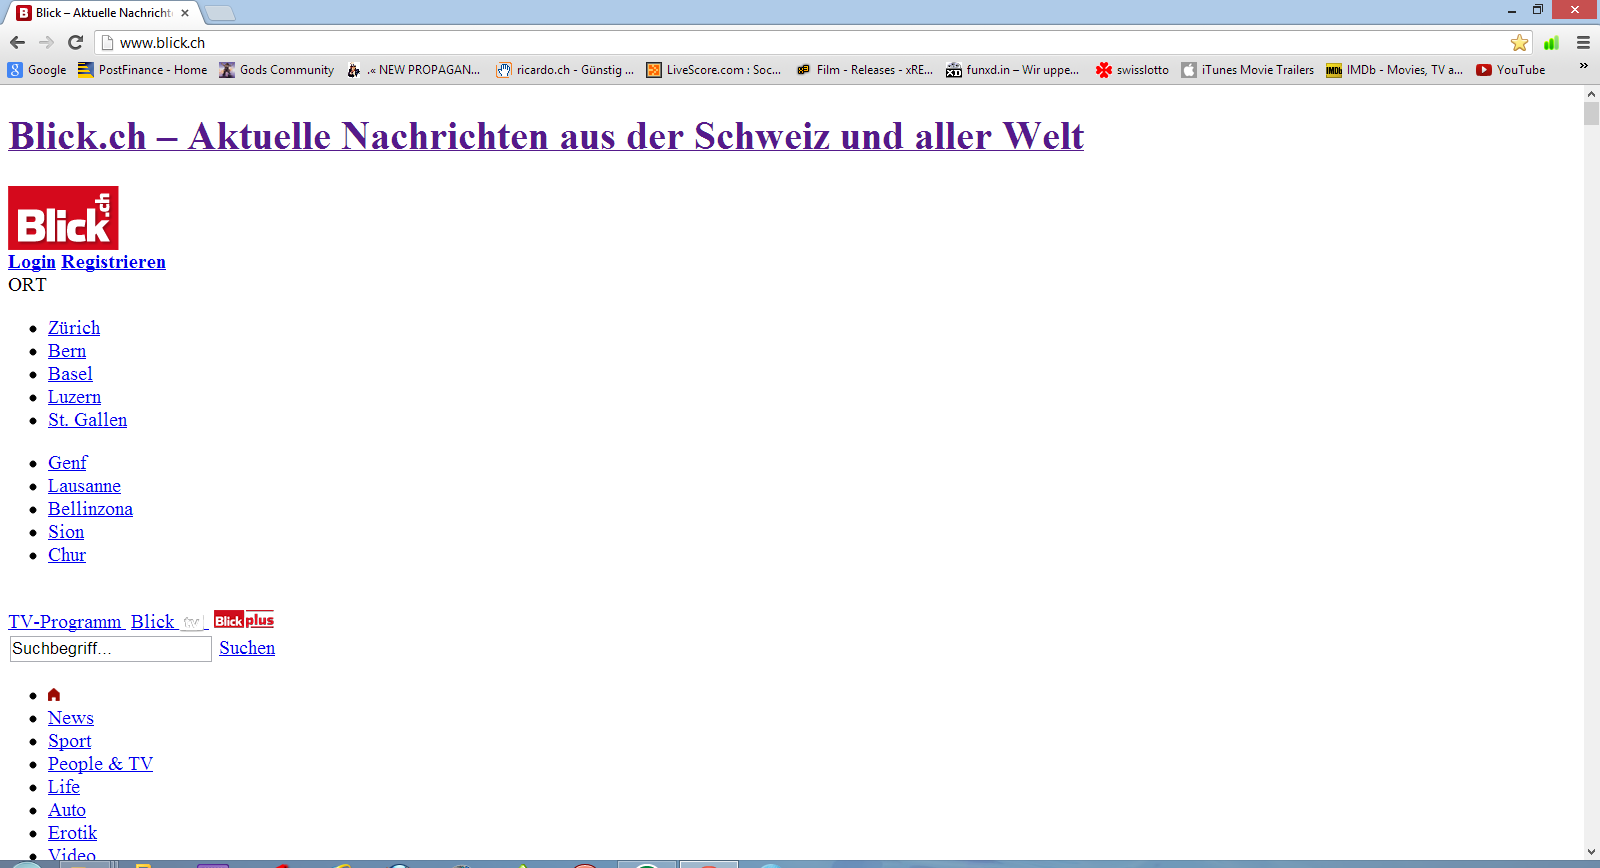1600x868 pixels.
Task: Open the ricardo.ch bookmark
Action: coord(565,70)
